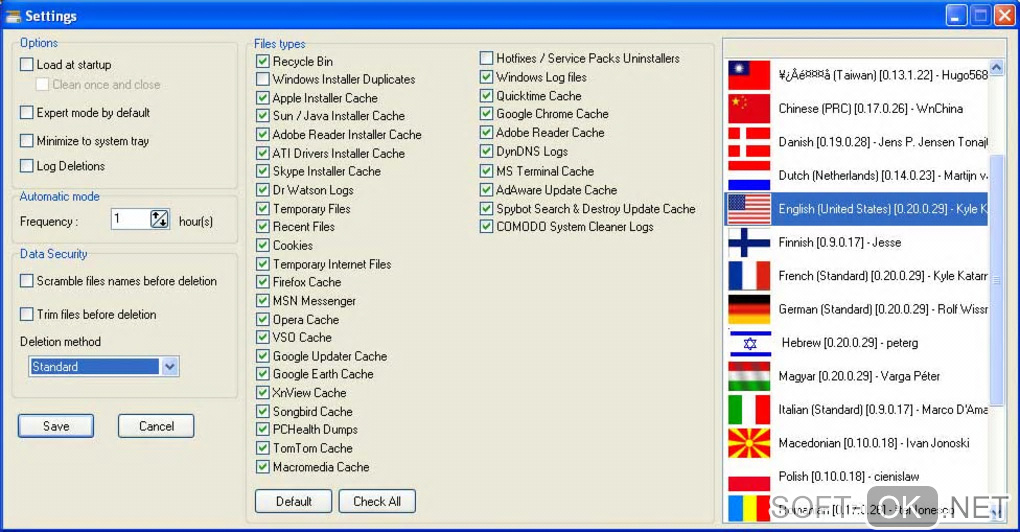Click the Frequency value input field
1020x532 pixels.
coord(130,219)
